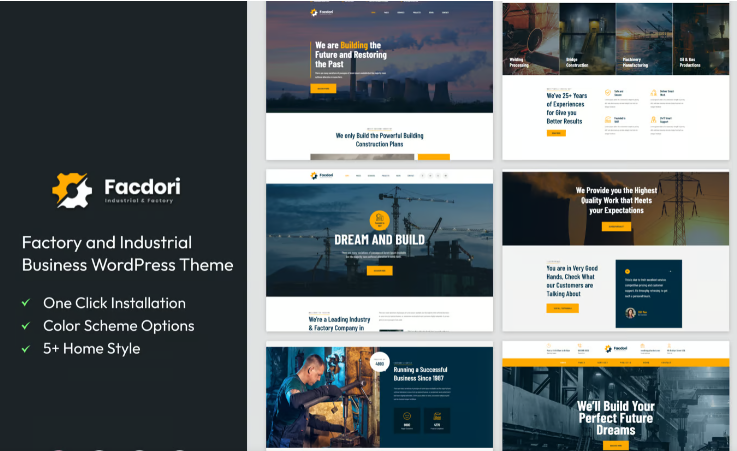Click the DREAM AND BUILD headline
The height and width of the screenshot is (451, 737).
coord(379,240)
